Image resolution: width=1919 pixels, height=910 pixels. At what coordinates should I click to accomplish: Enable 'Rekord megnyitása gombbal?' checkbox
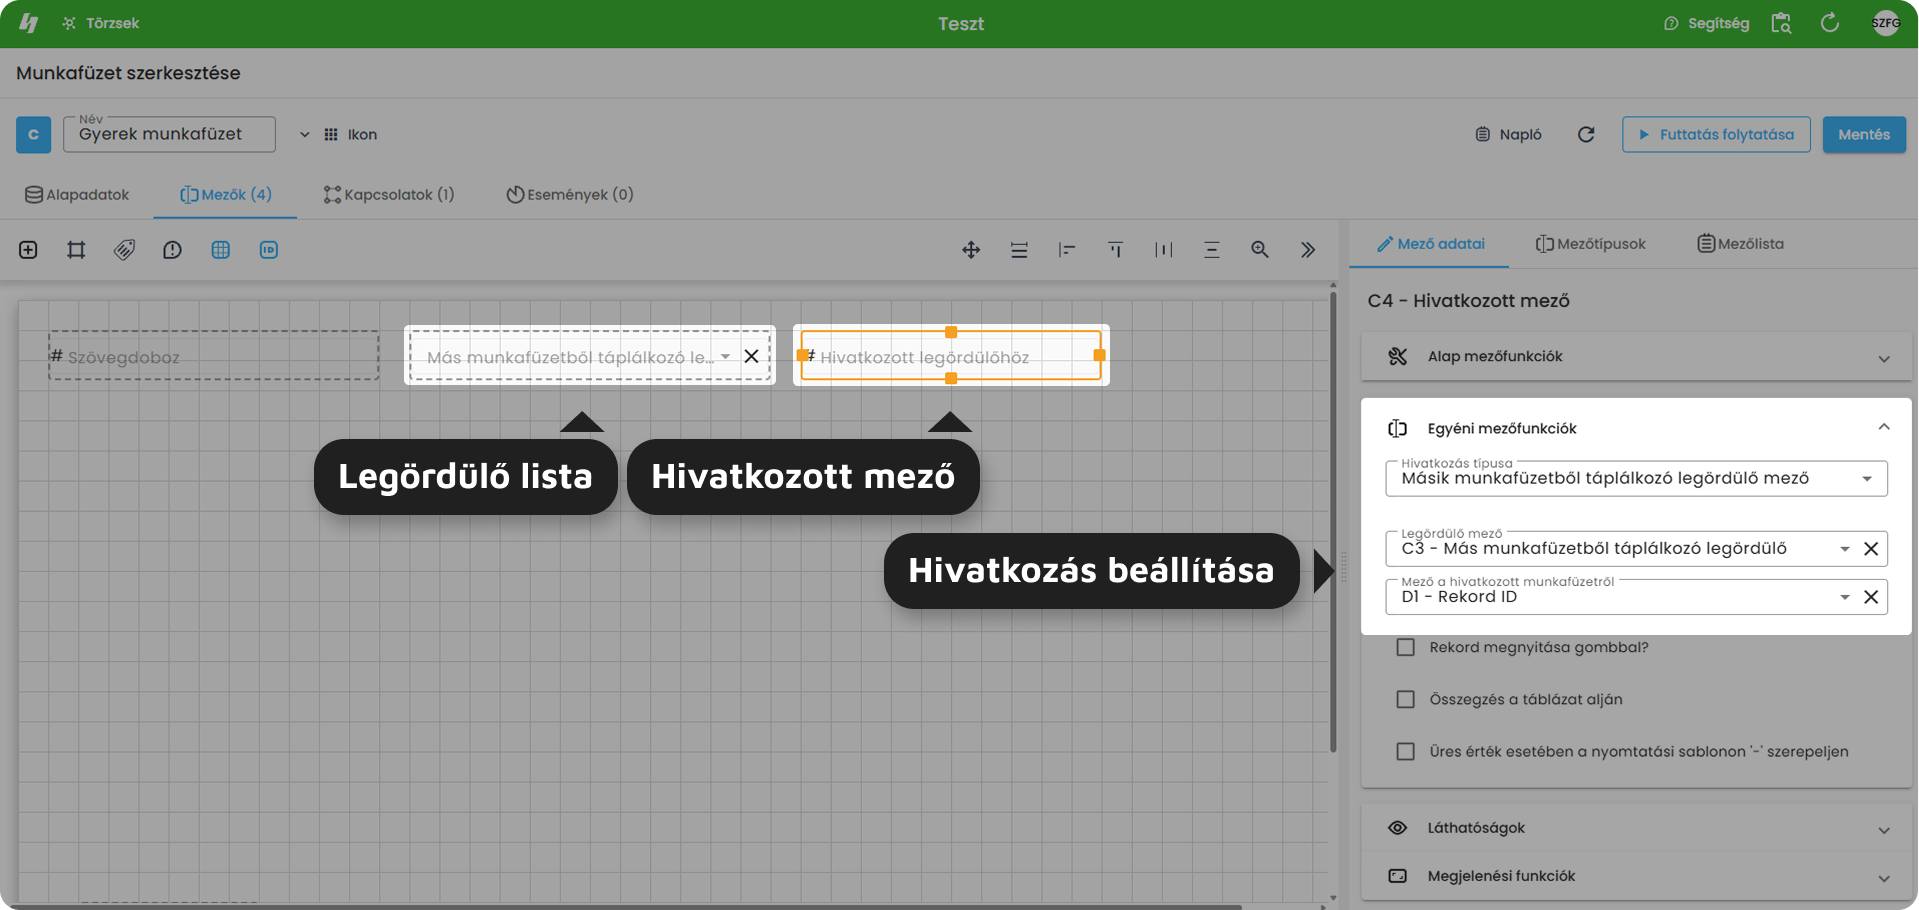1406,647
